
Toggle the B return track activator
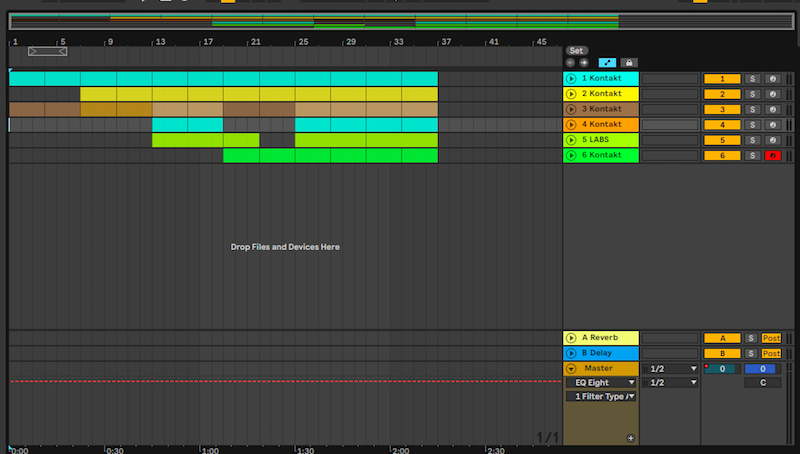[722, 353]
